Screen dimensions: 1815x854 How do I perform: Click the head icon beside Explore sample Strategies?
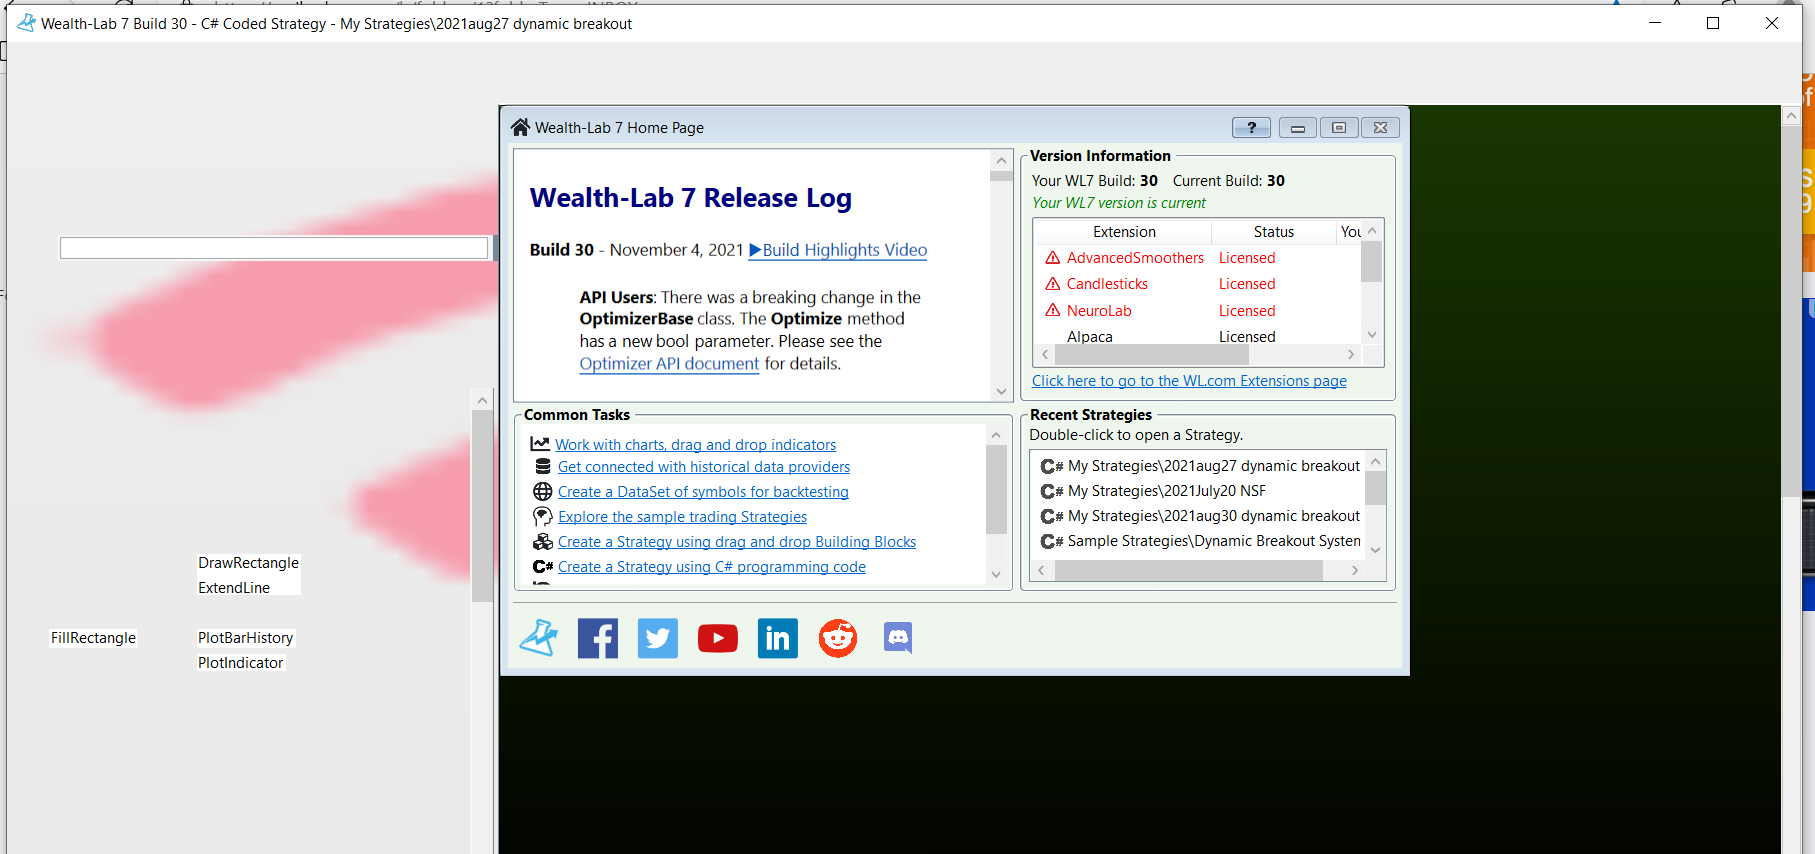(543, 516)
